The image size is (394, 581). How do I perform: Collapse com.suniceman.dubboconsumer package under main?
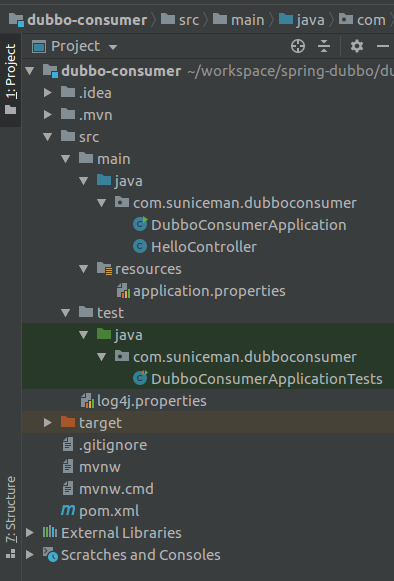102,203
